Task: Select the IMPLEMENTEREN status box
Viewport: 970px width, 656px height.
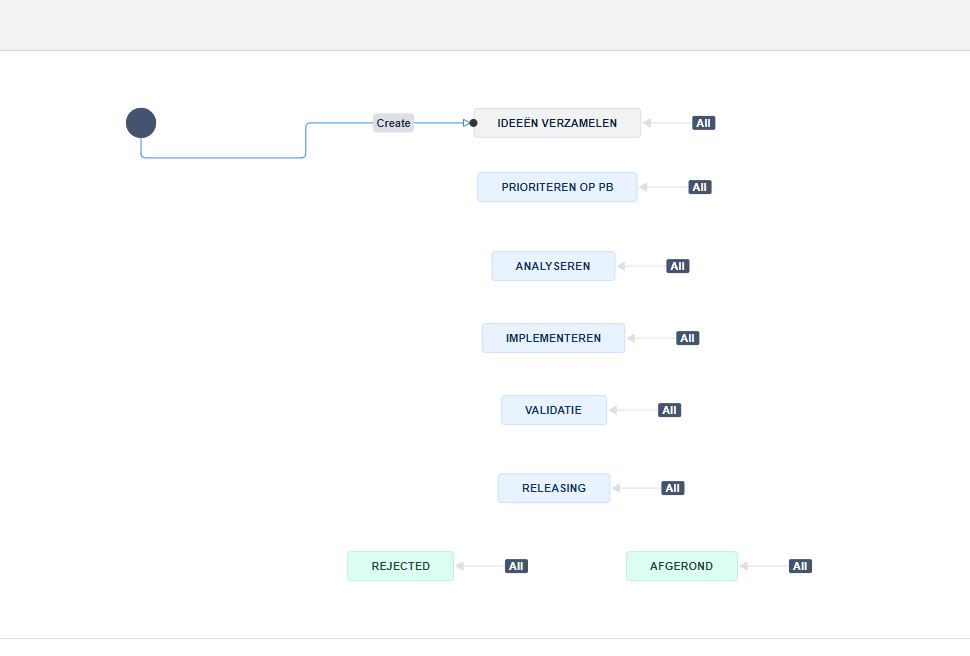Action: [553, 338]
